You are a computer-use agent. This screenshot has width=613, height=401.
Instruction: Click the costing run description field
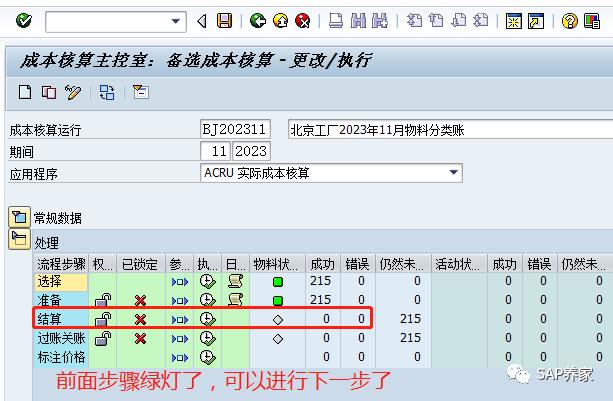[x=450, y=129]
